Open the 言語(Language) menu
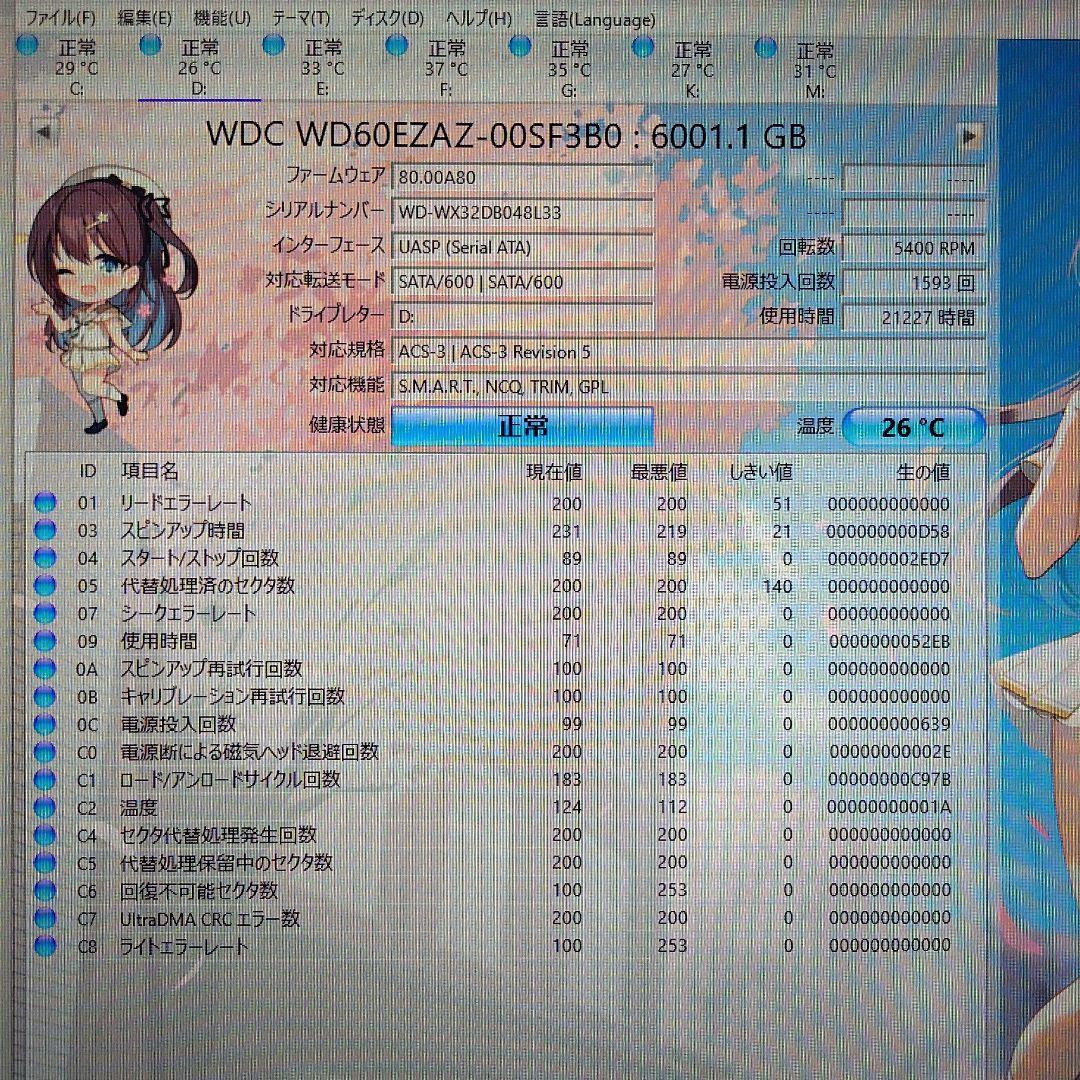 [x=595, y=19]
